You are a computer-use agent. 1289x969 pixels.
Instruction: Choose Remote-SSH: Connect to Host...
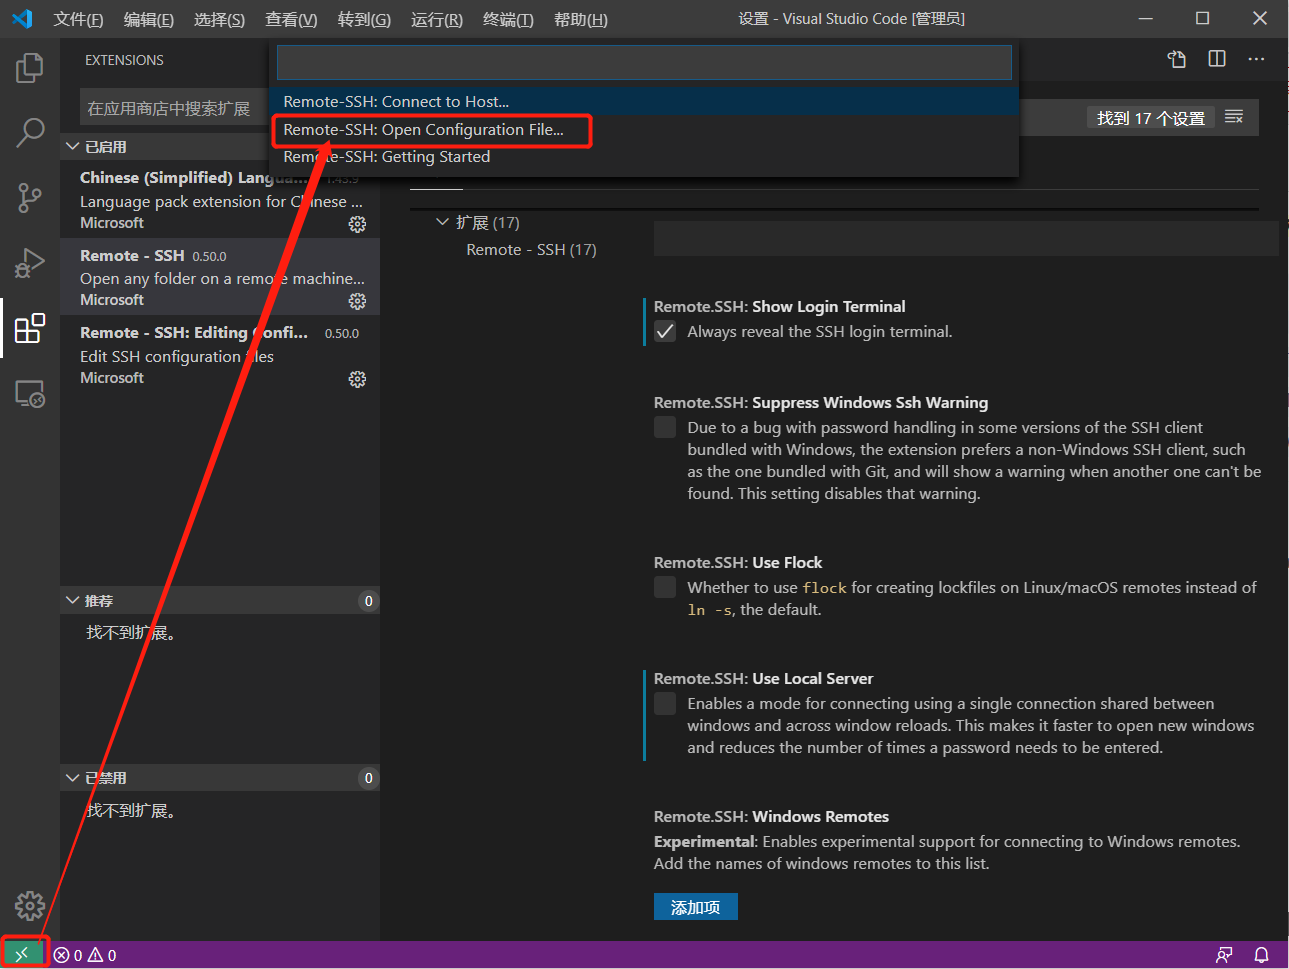[644, 102]
